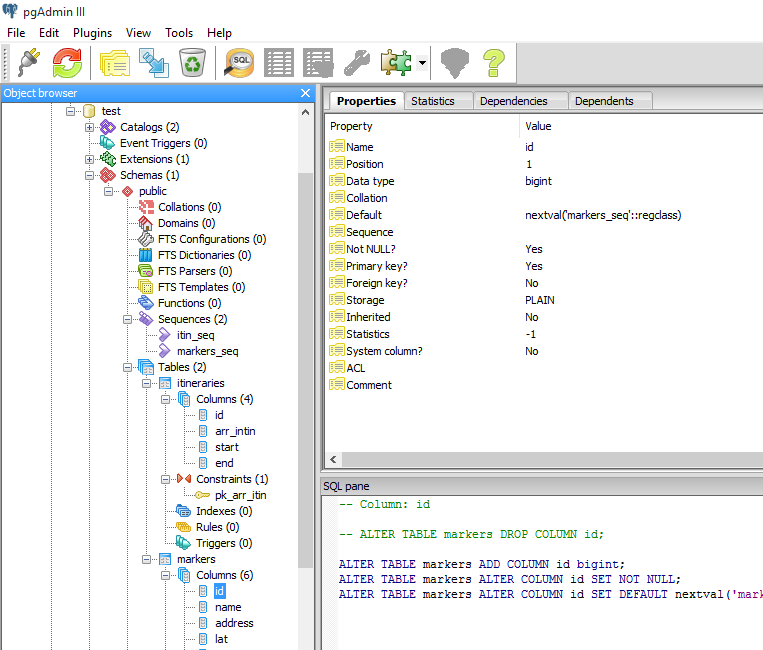Open the plugins puzzle piece icon

396,63
